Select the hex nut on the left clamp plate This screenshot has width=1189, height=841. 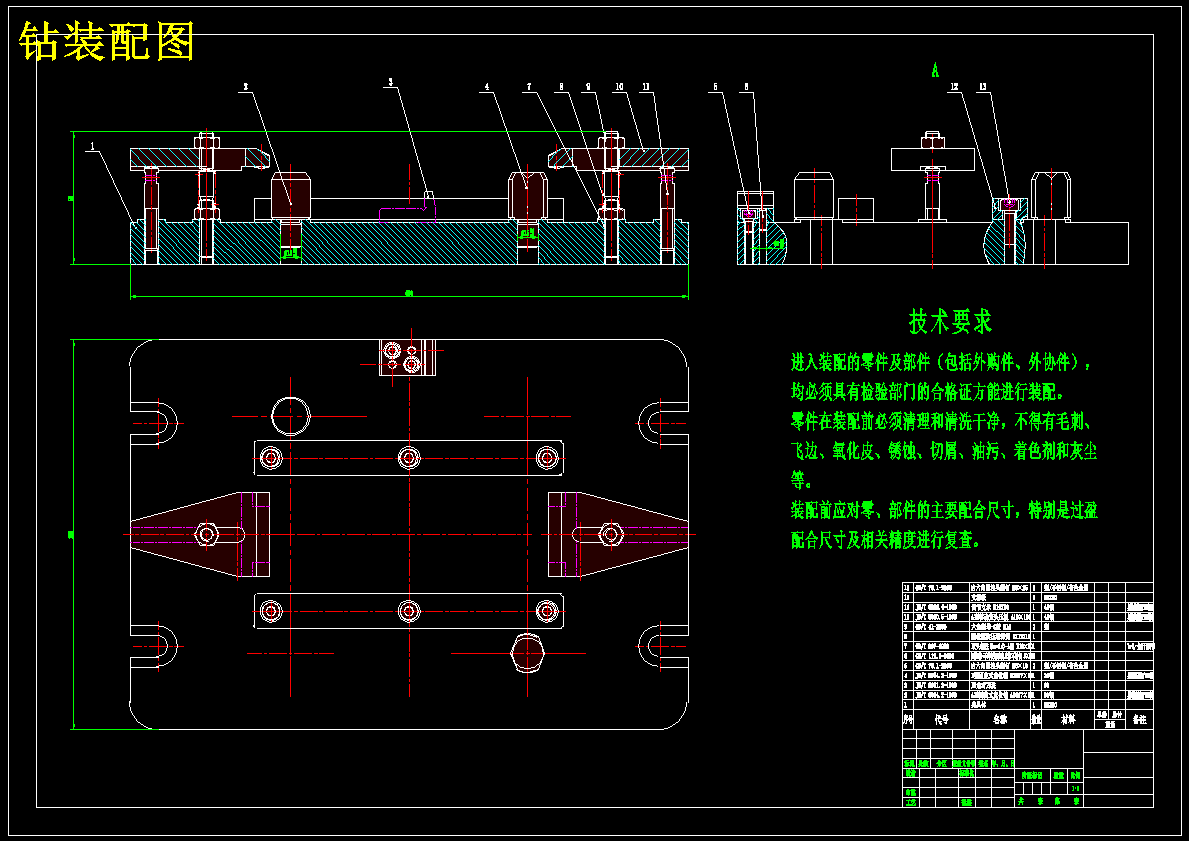(206, 535)
